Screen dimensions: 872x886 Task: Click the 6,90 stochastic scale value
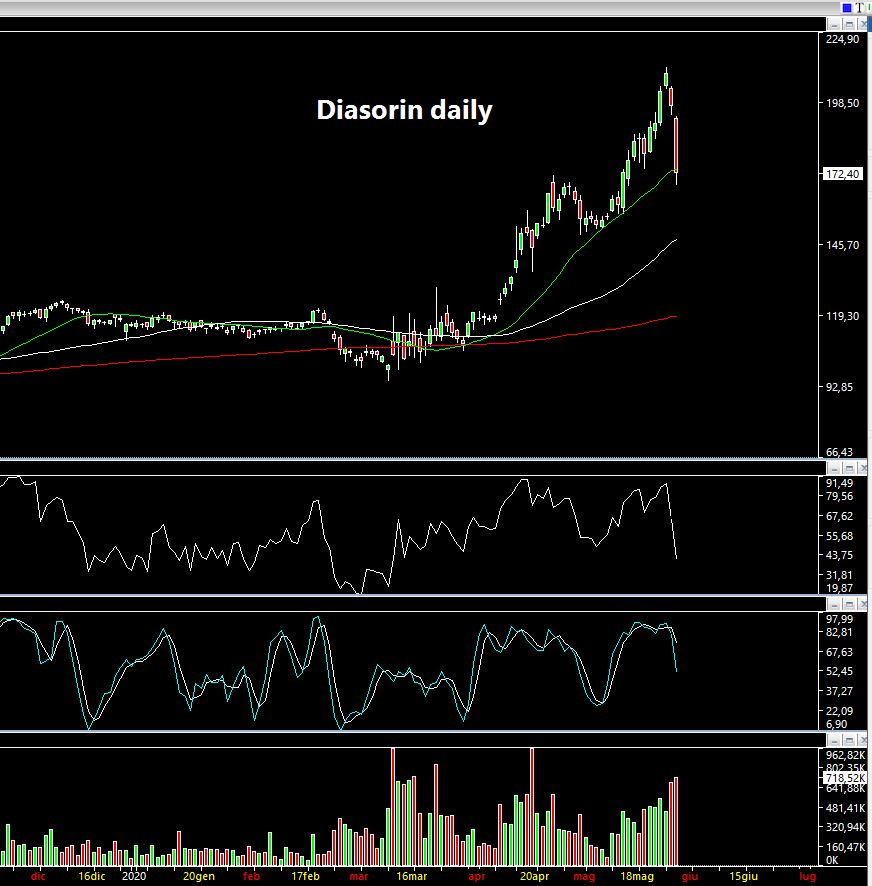point(836,724)
